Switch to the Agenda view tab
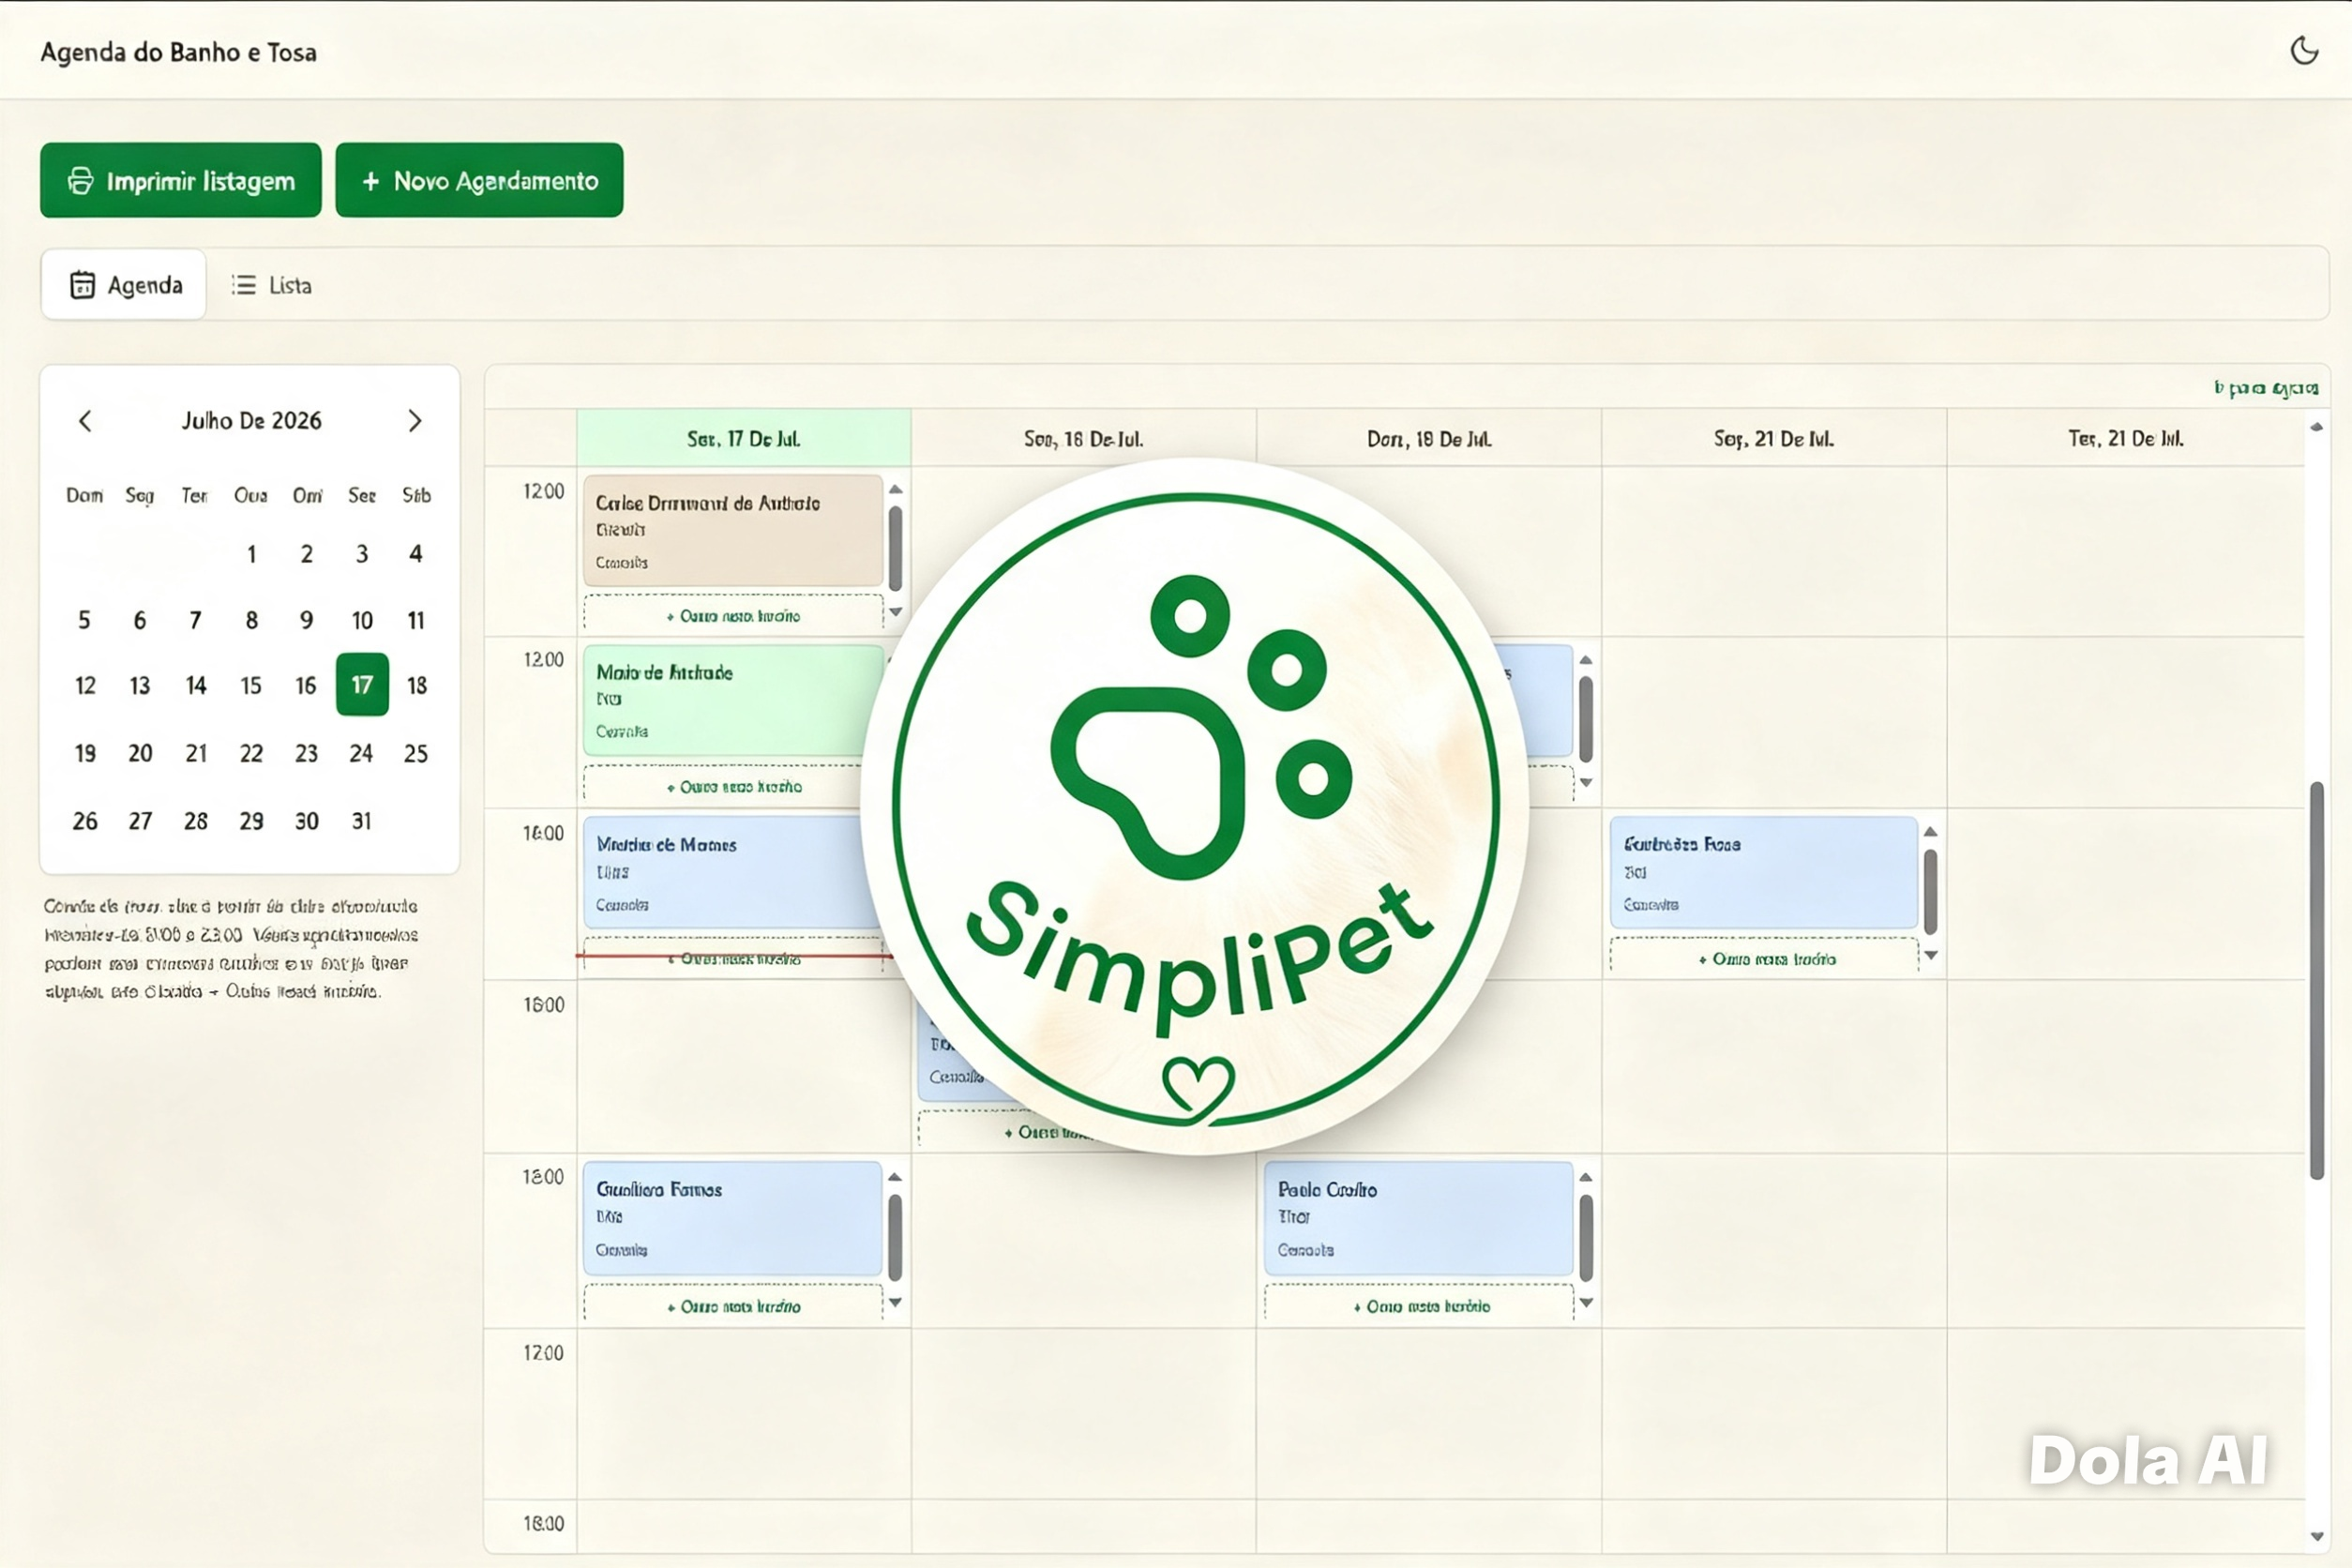The height and width of the screenshot is (1568, 2352). (124, 285)
